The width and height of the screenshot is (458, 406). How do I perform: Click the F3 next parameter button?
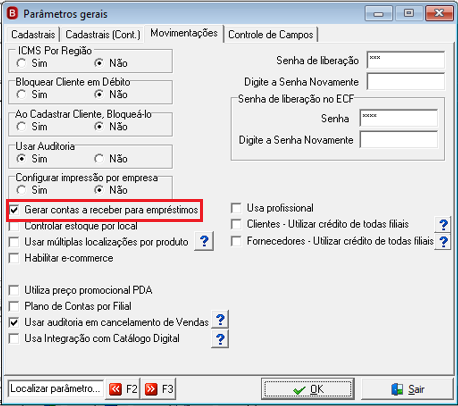click(159, 389)
